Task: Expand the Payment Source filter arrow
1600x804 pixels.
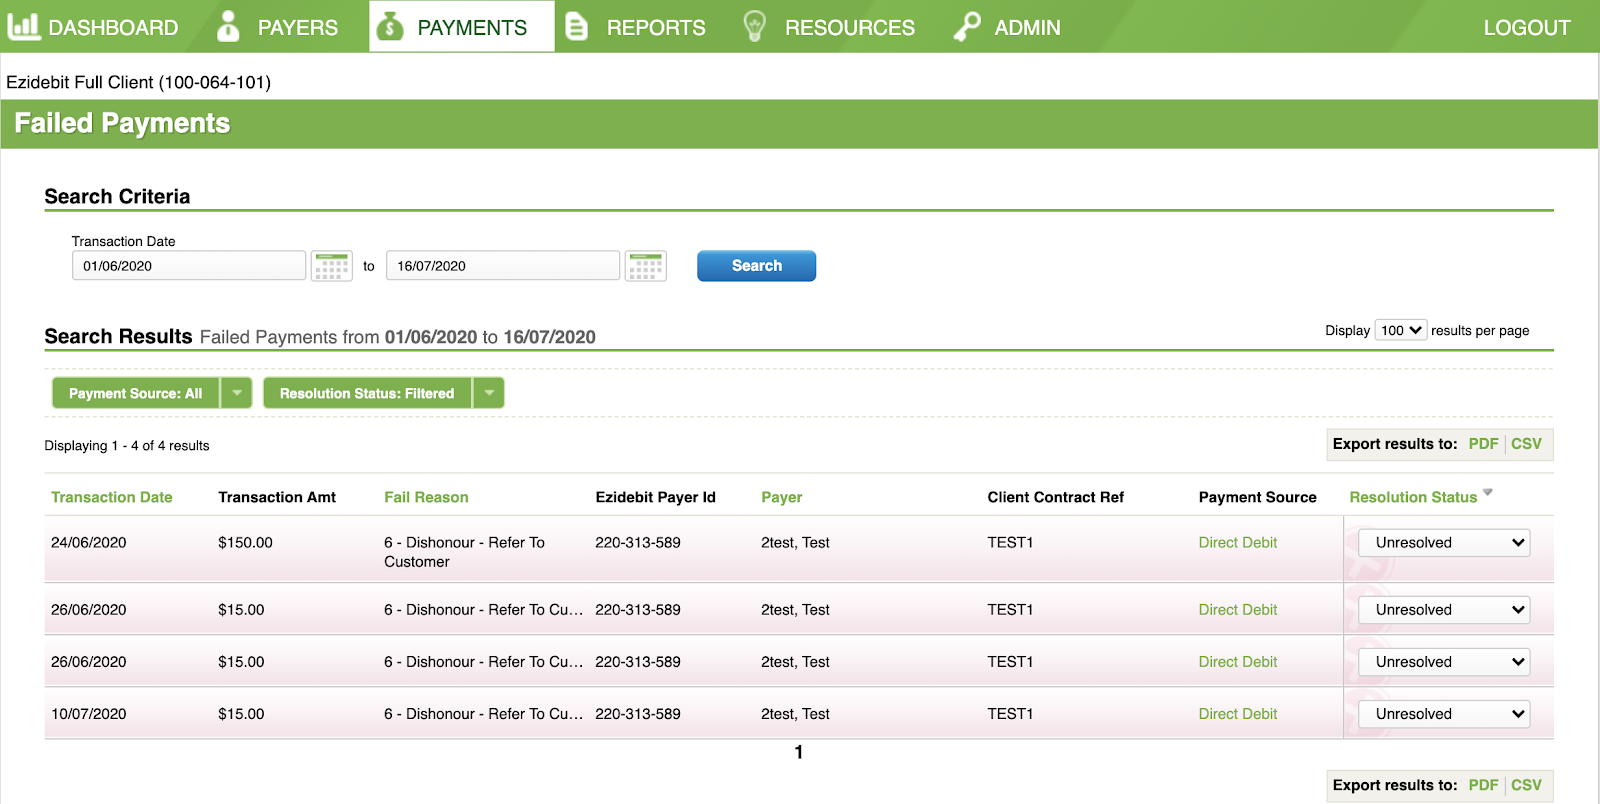Action: [x=237, y=394]
